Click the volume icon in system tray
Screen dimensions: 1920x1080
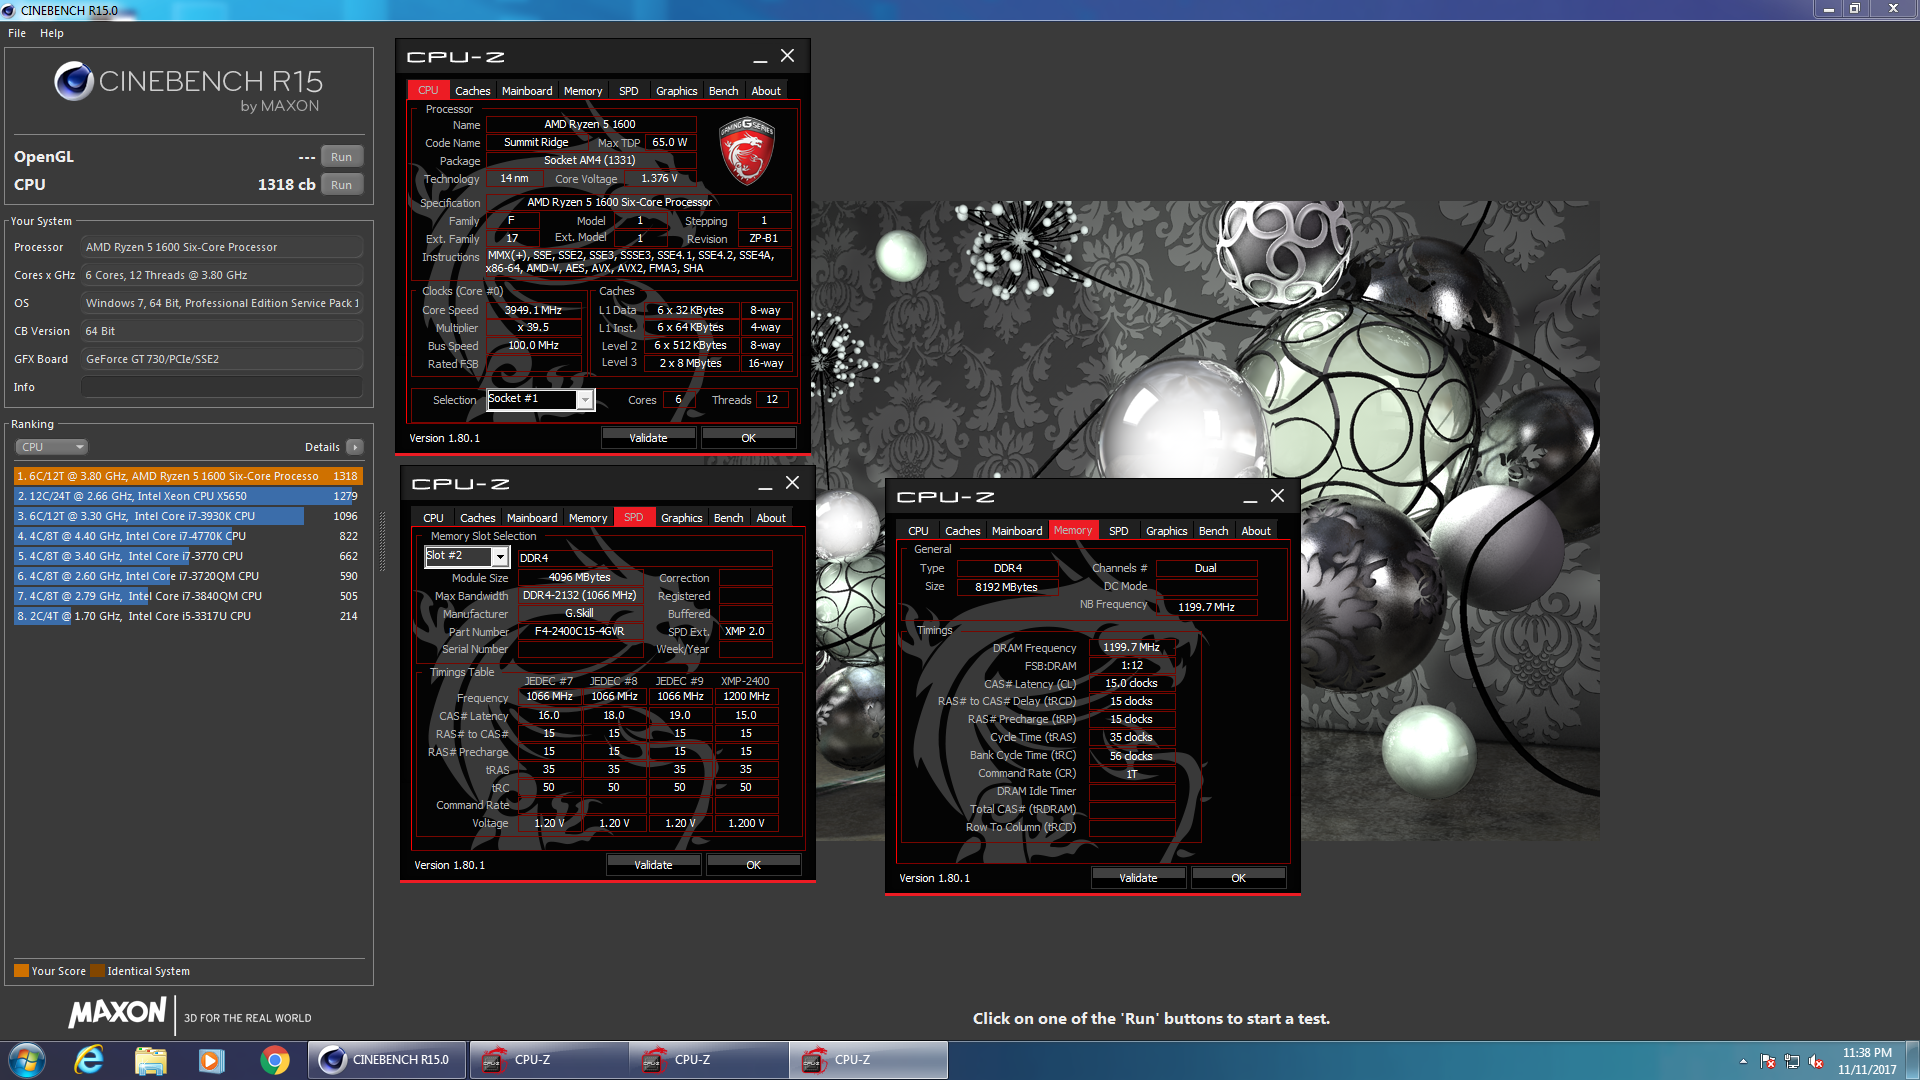1816,1061
